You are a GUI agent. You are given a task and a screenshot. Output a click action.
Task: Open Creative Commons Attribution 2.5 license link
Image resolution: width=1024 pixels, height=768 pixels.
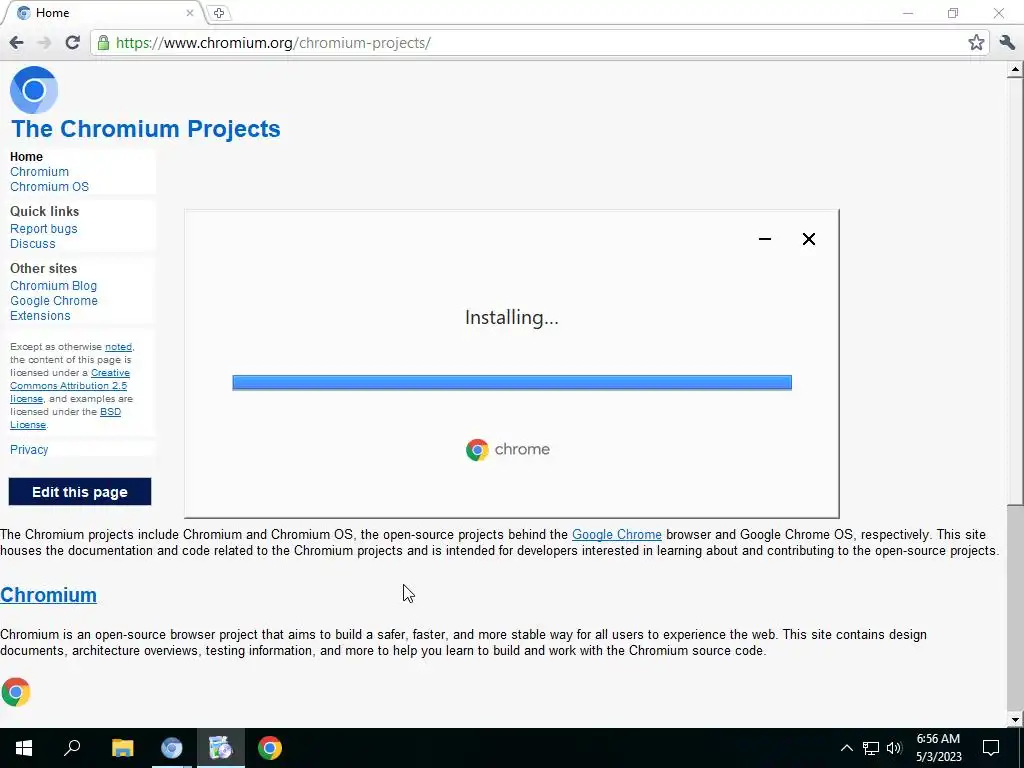click(70, 386)
